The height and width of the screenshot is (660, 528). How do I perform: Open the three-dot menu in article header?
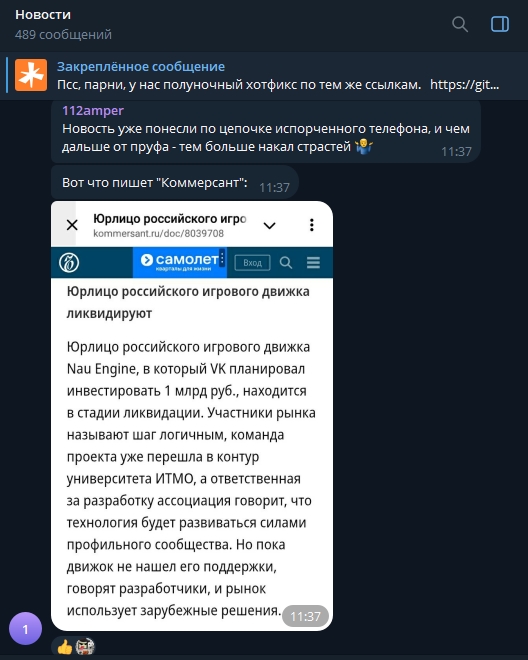pyautogui.click(x=312, y=225)
